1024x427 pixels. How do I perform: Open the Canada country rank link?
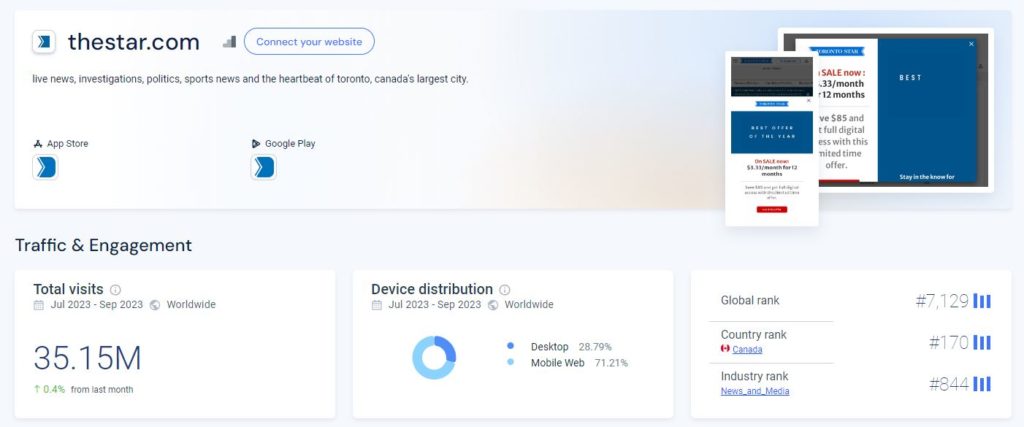coord(747,349)
